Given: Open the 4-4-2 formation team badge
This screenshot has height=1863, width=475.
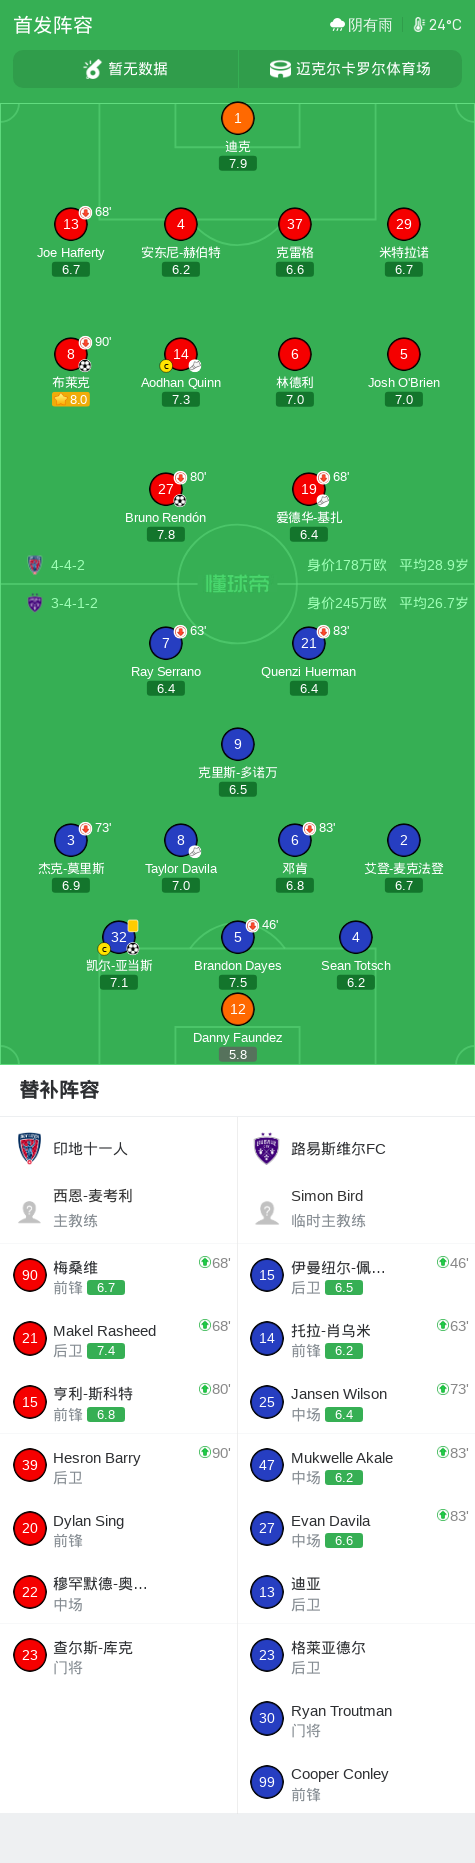Looking at the screenshot, I should tap(35, 565).
